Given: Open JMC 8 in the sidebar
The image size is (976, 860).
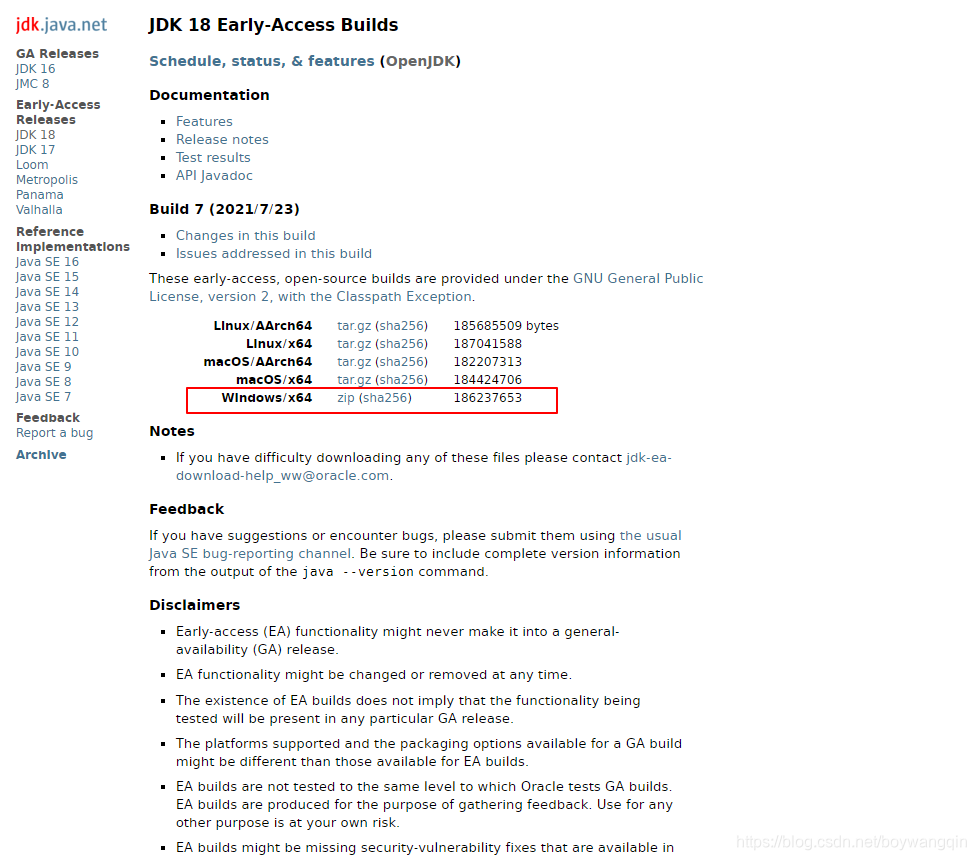Looking at the screenshot, I should [32, 83].
